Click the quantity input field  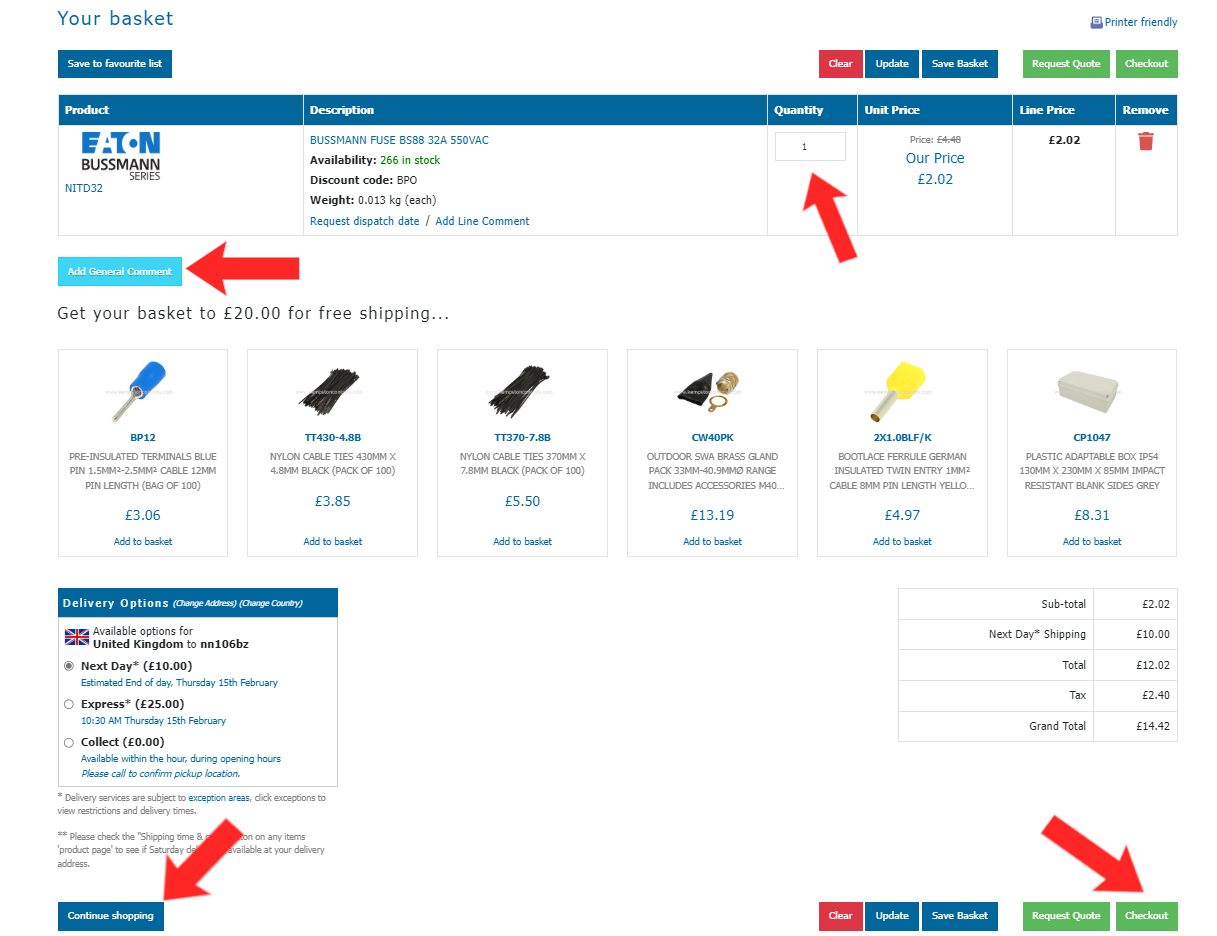point(810,146)
